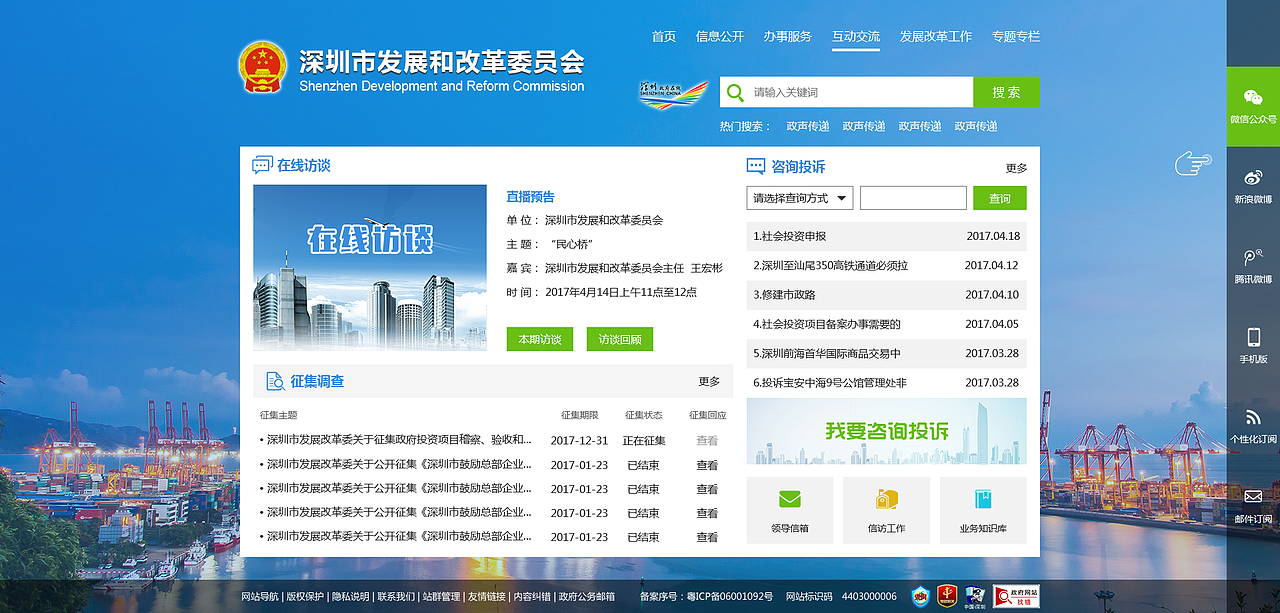Click the 政府网站 找错 footer badge

(1016, 596)
